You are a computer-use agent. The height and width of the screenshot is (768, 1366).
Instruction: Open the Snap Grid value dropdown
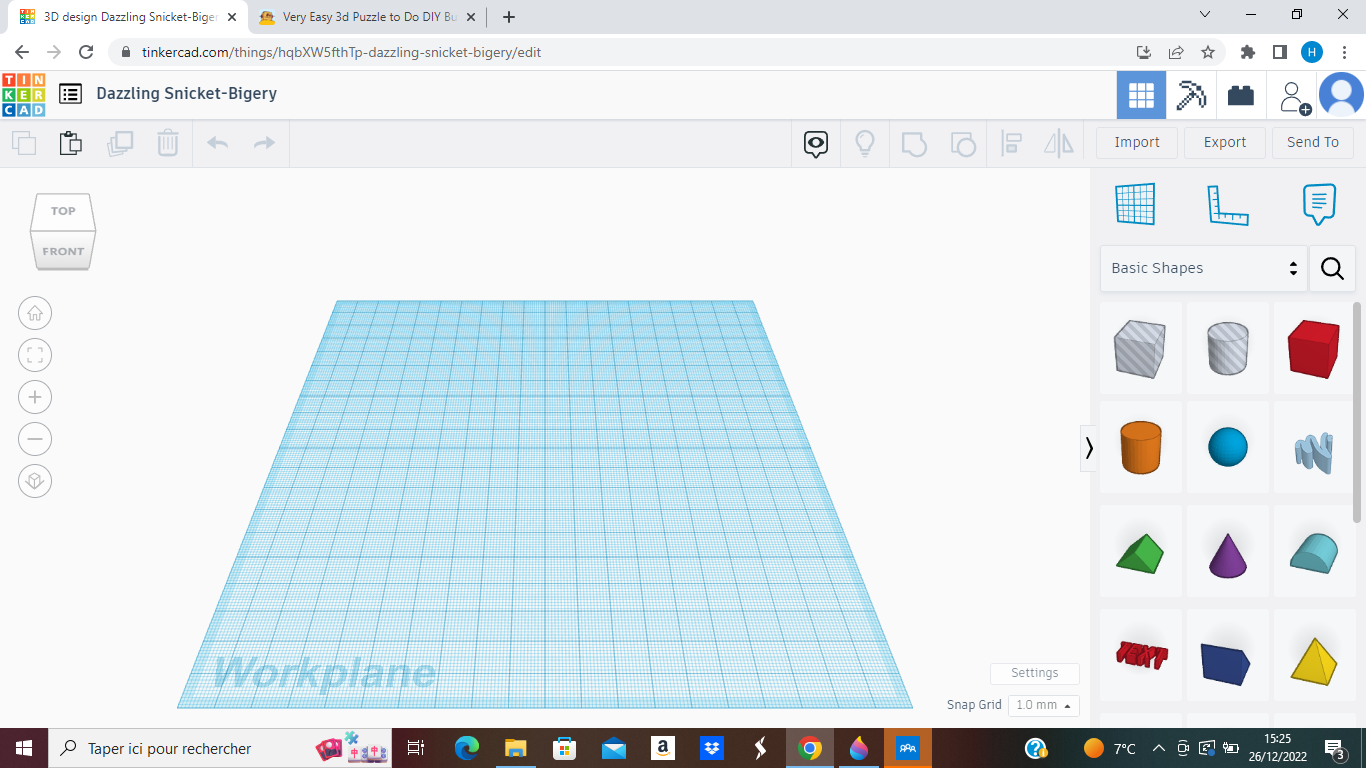click(1043, 705)
